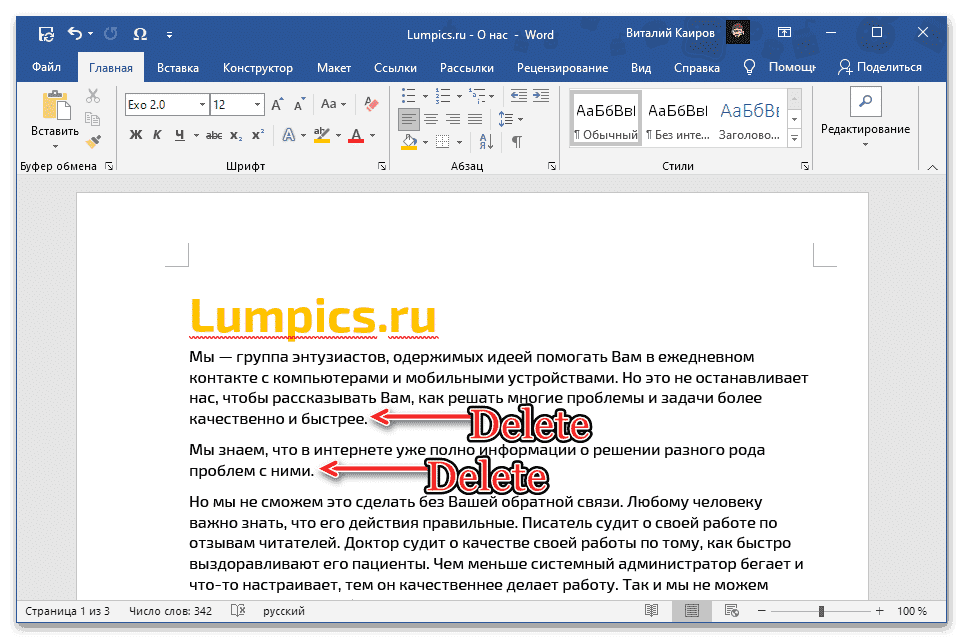Select the strikethrough text icon
The height and width of the screenshot is (639, 963).
212,133
